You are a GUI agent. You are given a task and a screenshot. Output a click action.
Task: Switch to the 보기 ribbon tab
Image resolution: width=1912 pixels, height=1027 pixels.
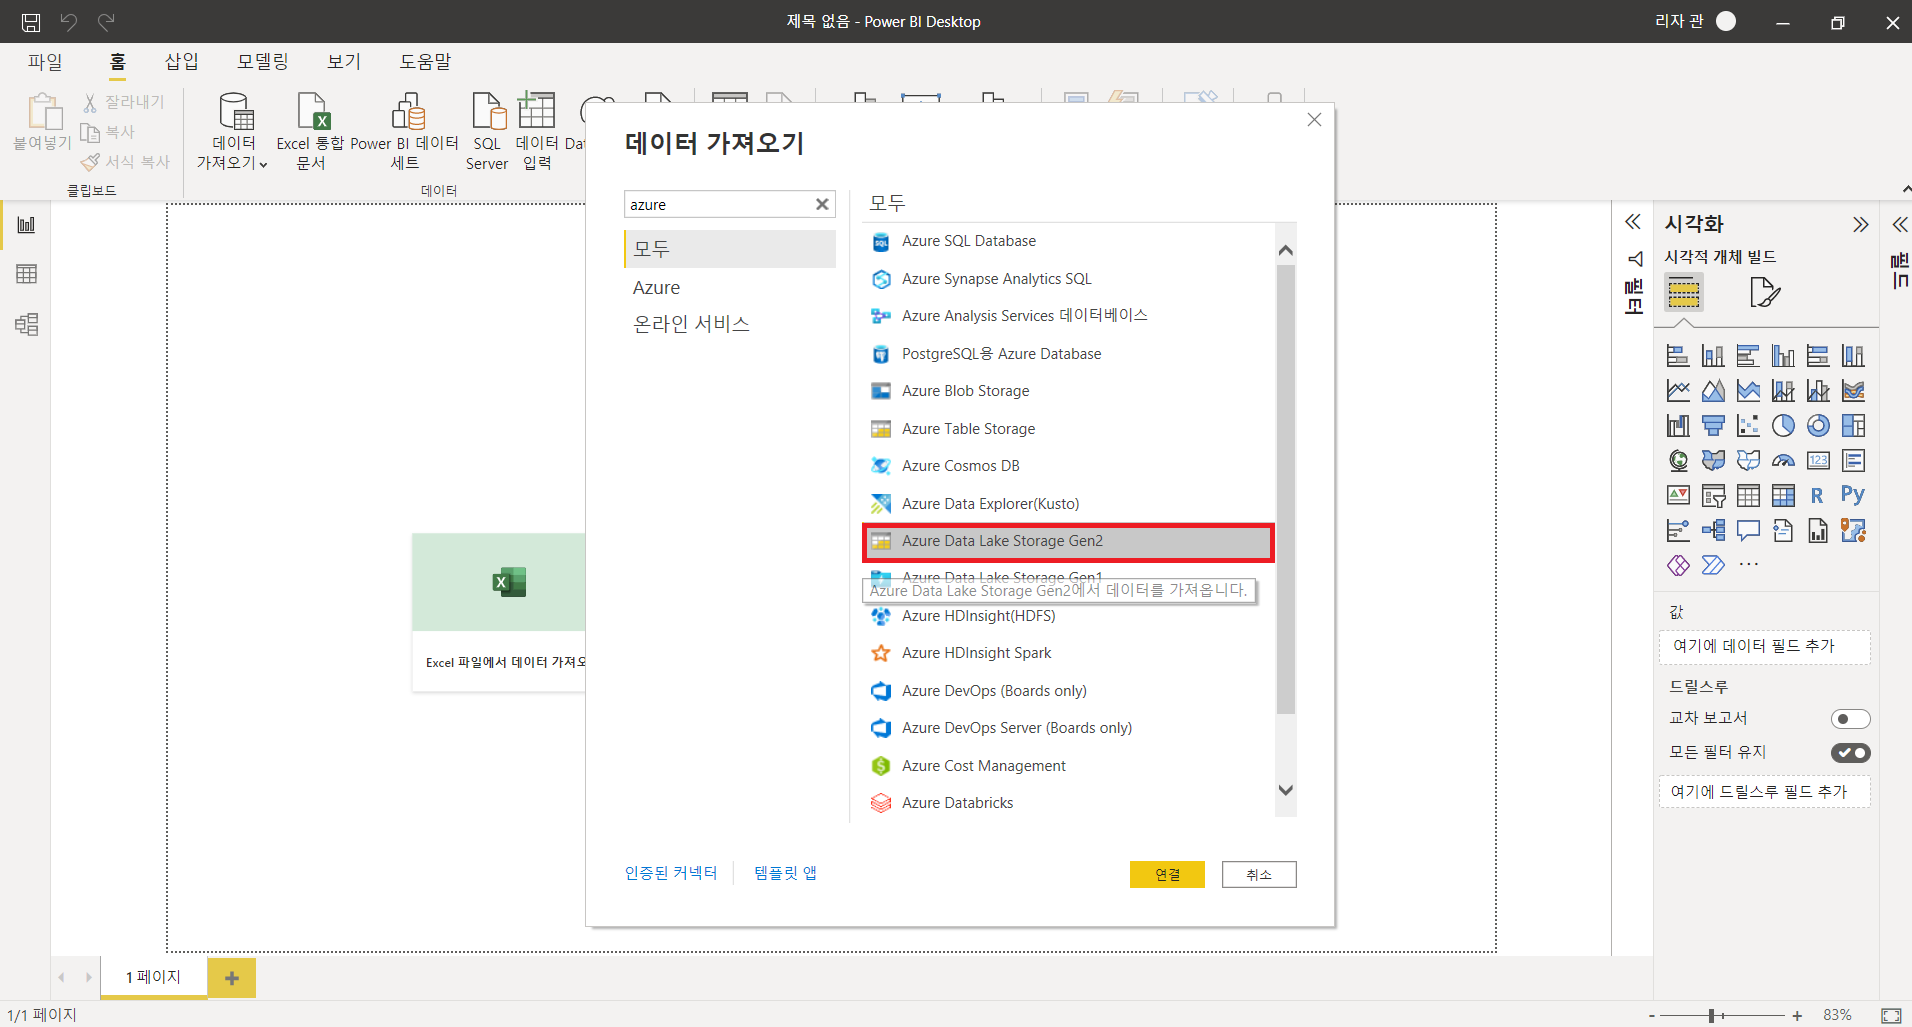click(x=343, y=62)
